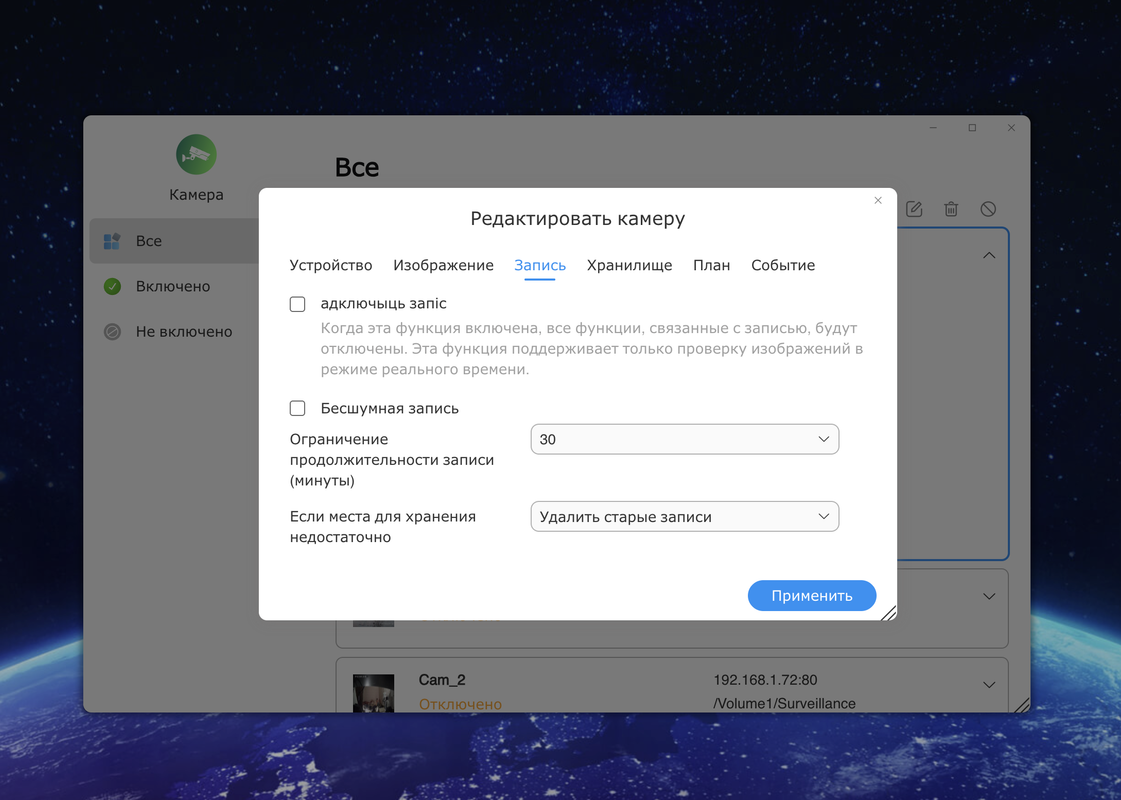Click the disable camera circle-slash icon
The width and height of the screenshot is (1121, 800).
(988, 209)
